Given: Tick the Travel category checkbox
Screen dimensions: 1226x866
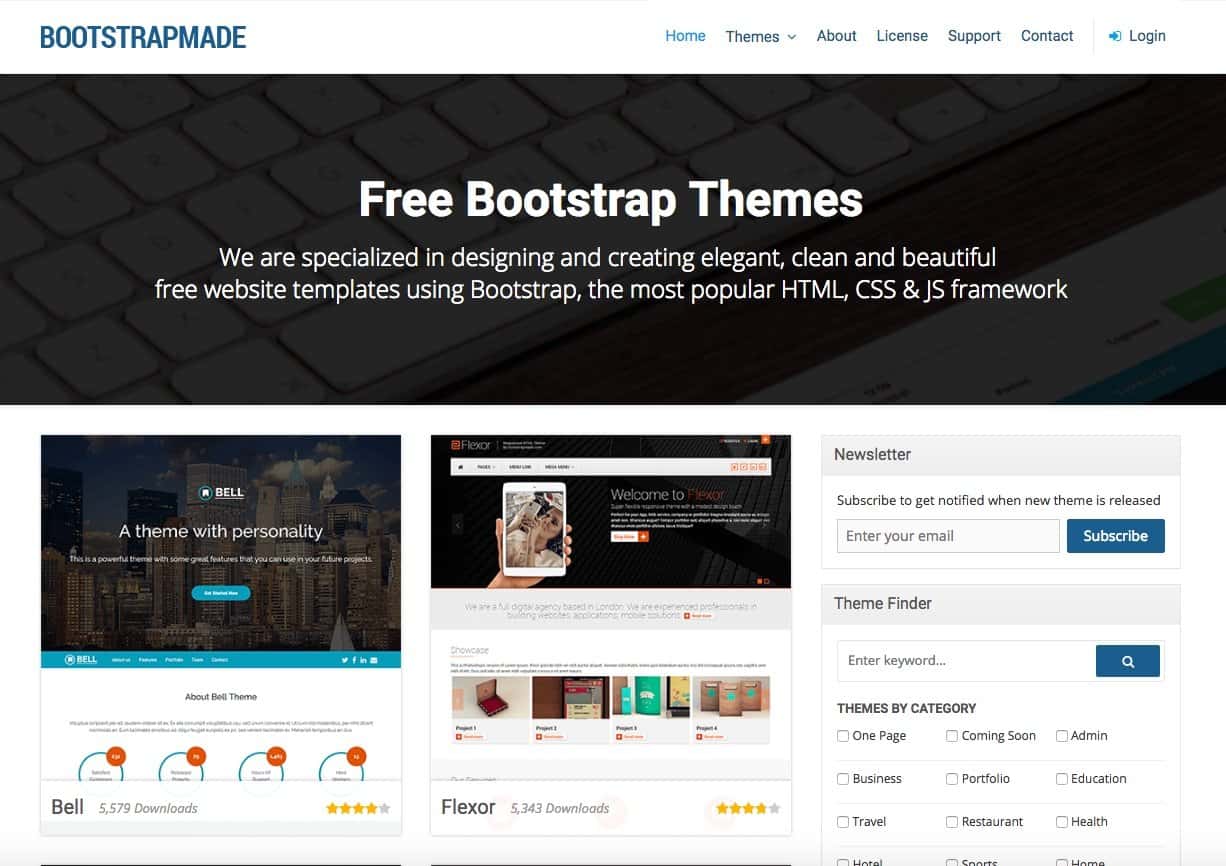Looking at the screenshot, I should pyautogui.click(x=843, y=822).
